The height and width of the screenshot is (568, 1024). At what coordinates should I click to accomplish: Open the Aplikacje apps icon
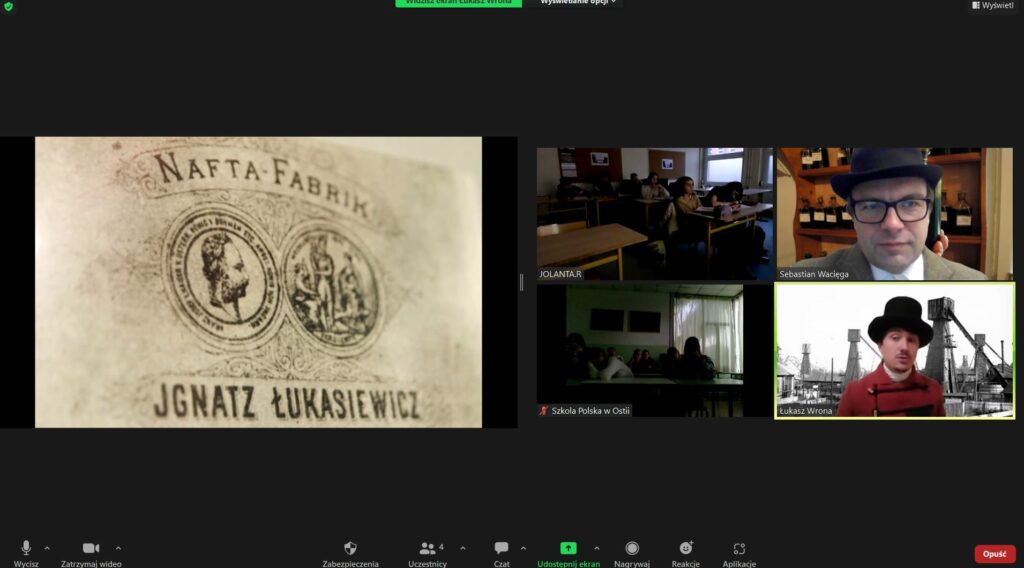[739, 548]
